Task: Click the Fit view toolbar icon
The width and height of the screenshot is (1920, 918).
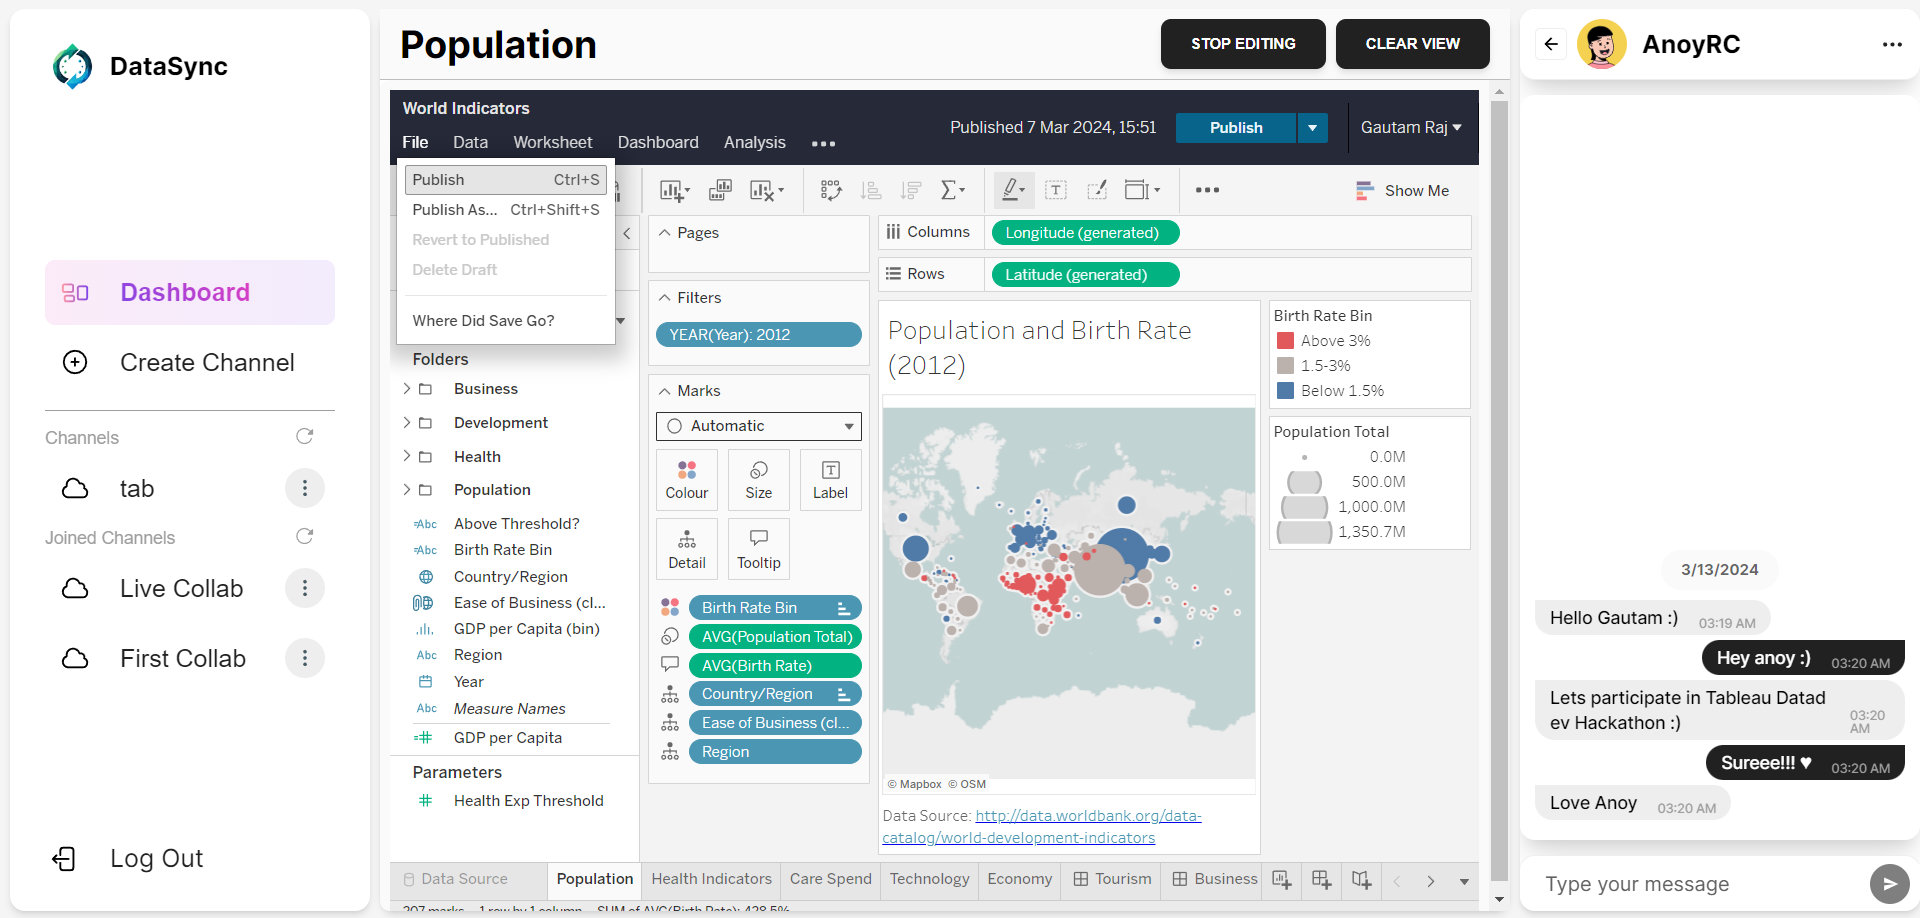Action: 1142,190
